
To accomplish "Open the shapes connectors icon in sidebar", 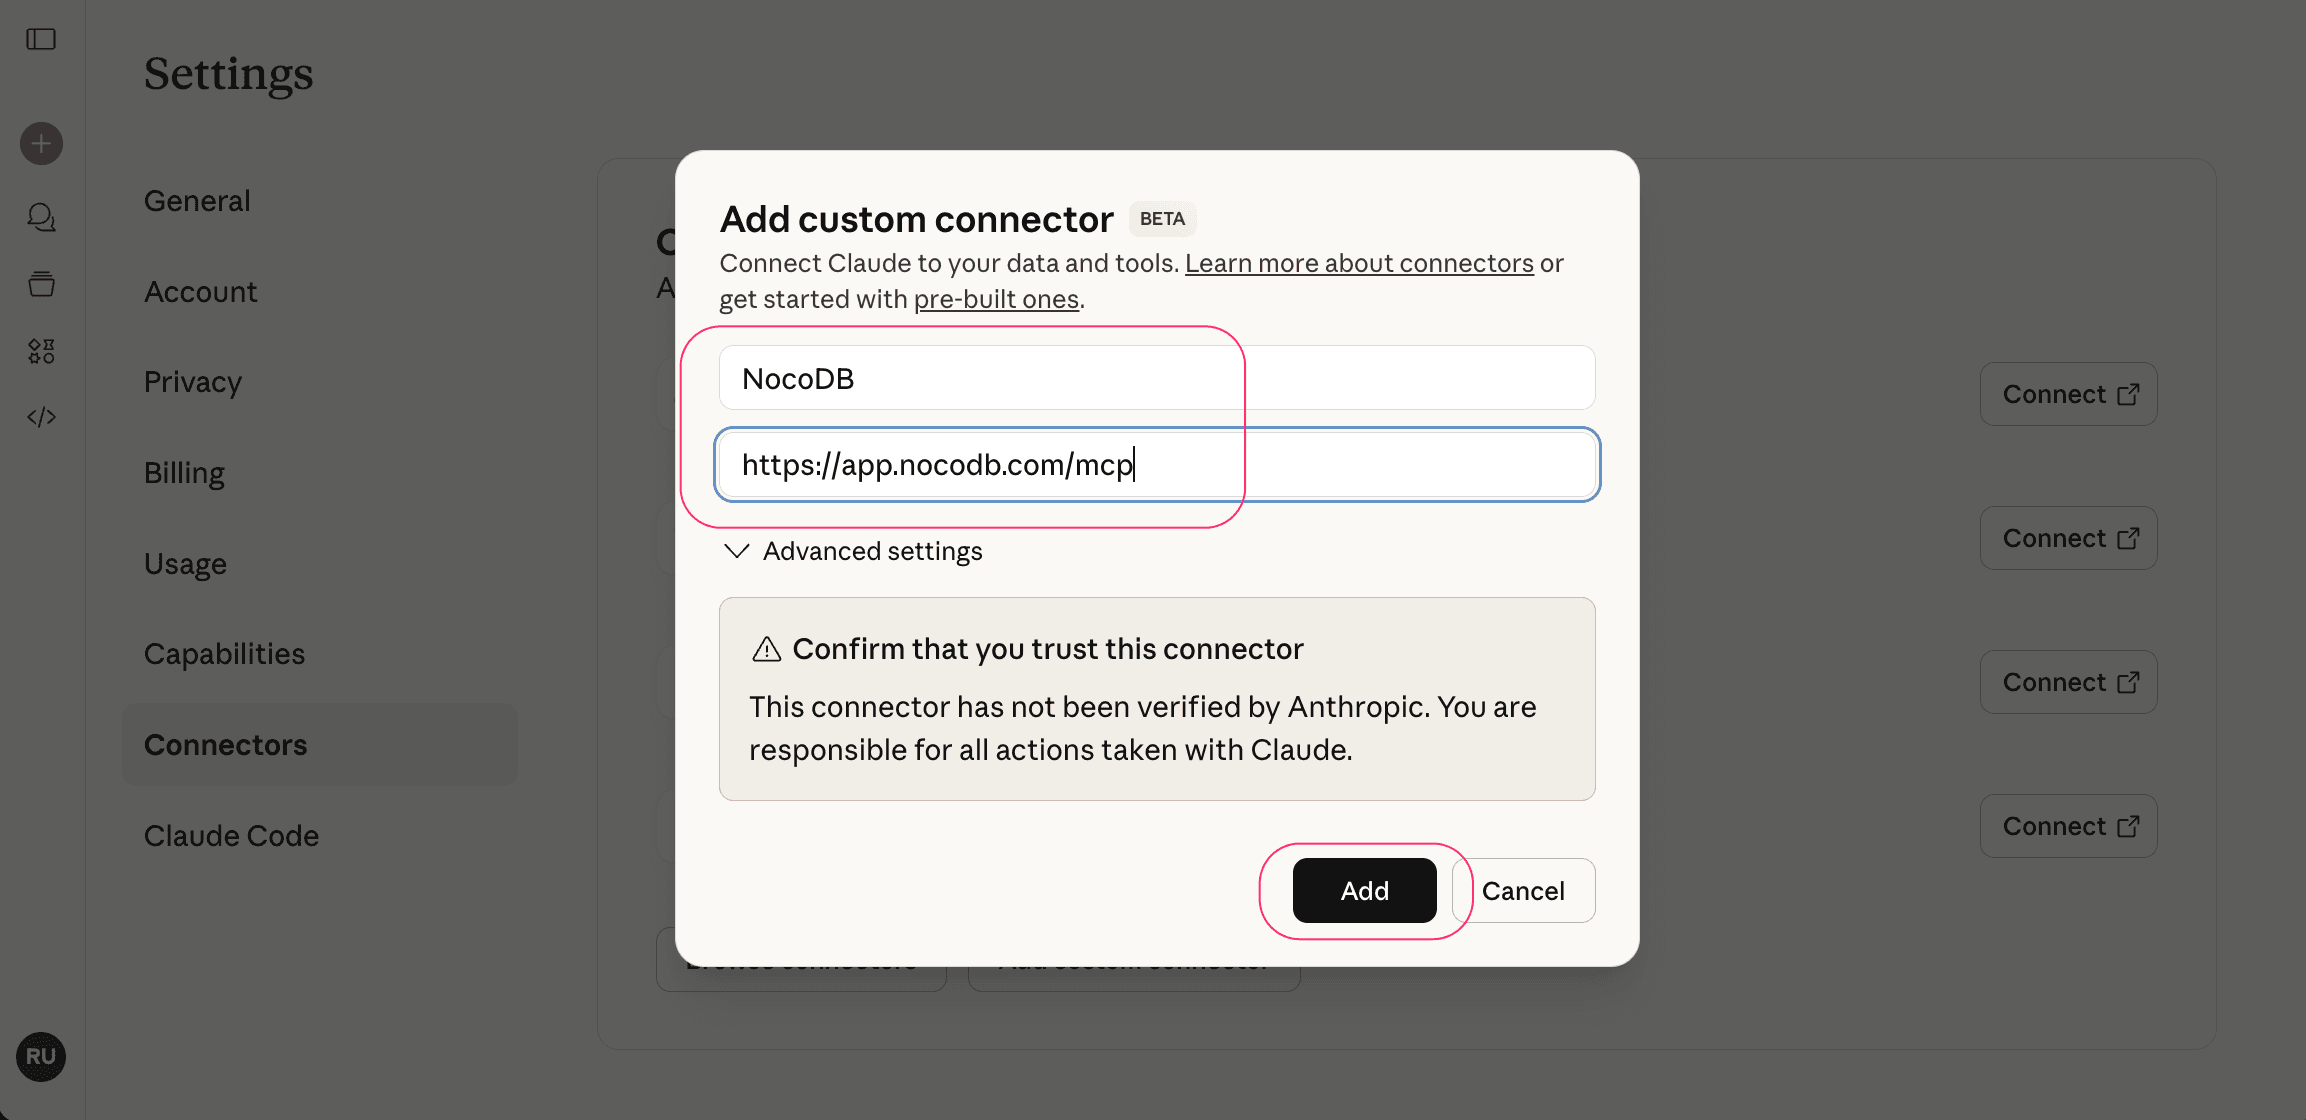I will (x=40, y=350).
